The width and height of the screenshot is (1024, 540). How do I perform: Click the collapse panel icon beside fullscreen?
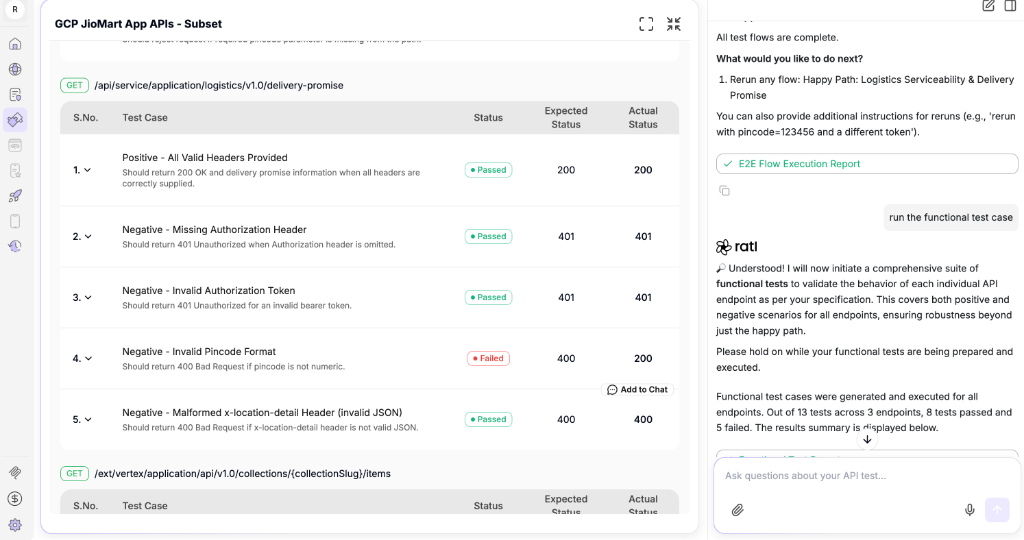[674, 24]
